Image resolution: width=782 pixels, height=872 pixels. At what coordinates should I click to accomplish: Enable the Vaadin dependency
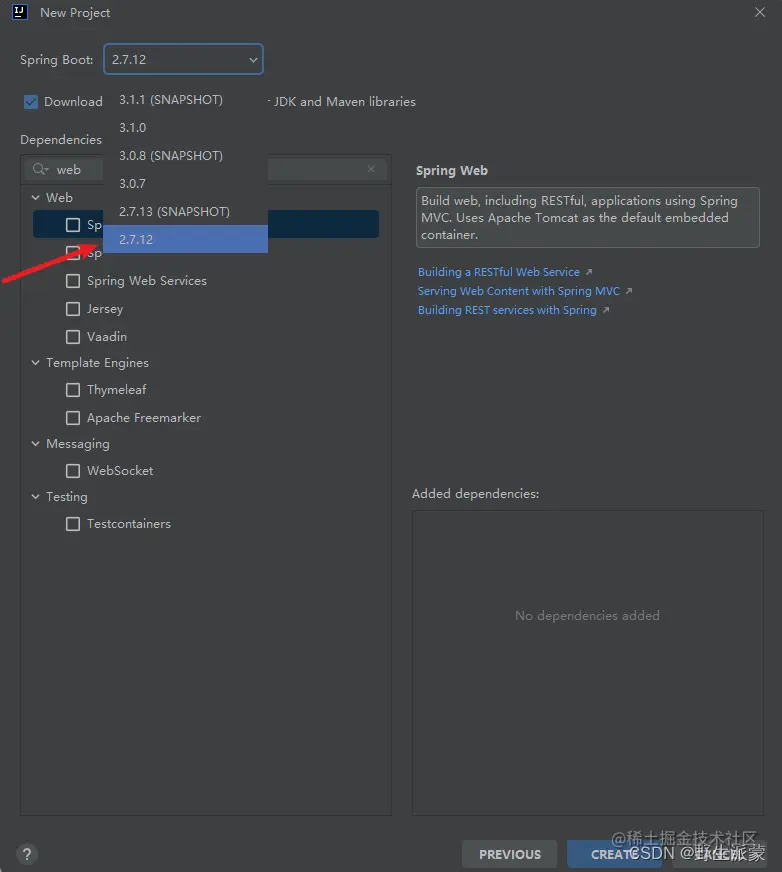pos(73,336)
